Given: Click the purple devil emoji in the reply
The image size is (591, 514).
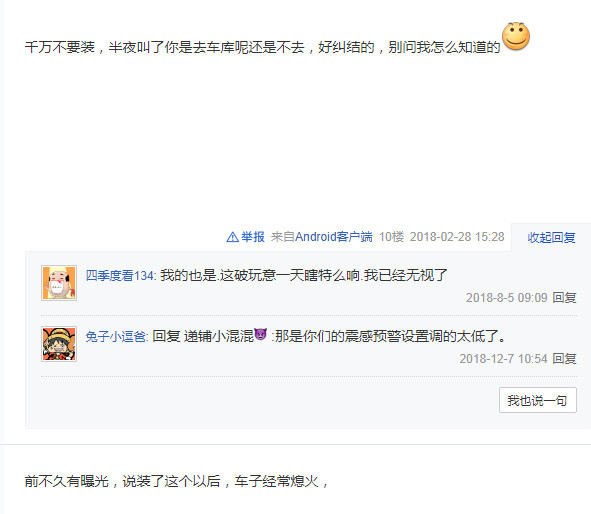Looking at the screenshot, I should pyautogui.click(x=260, y=334).
